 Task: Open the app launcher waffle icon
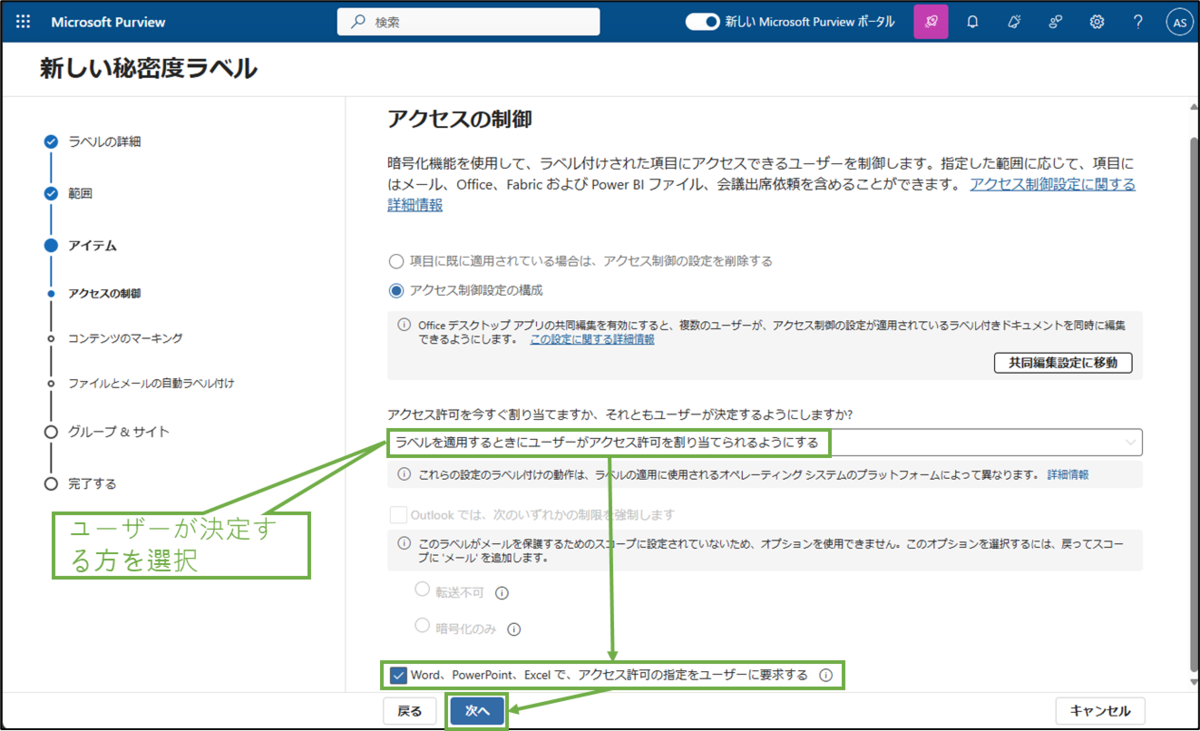[x=23, y=22]
